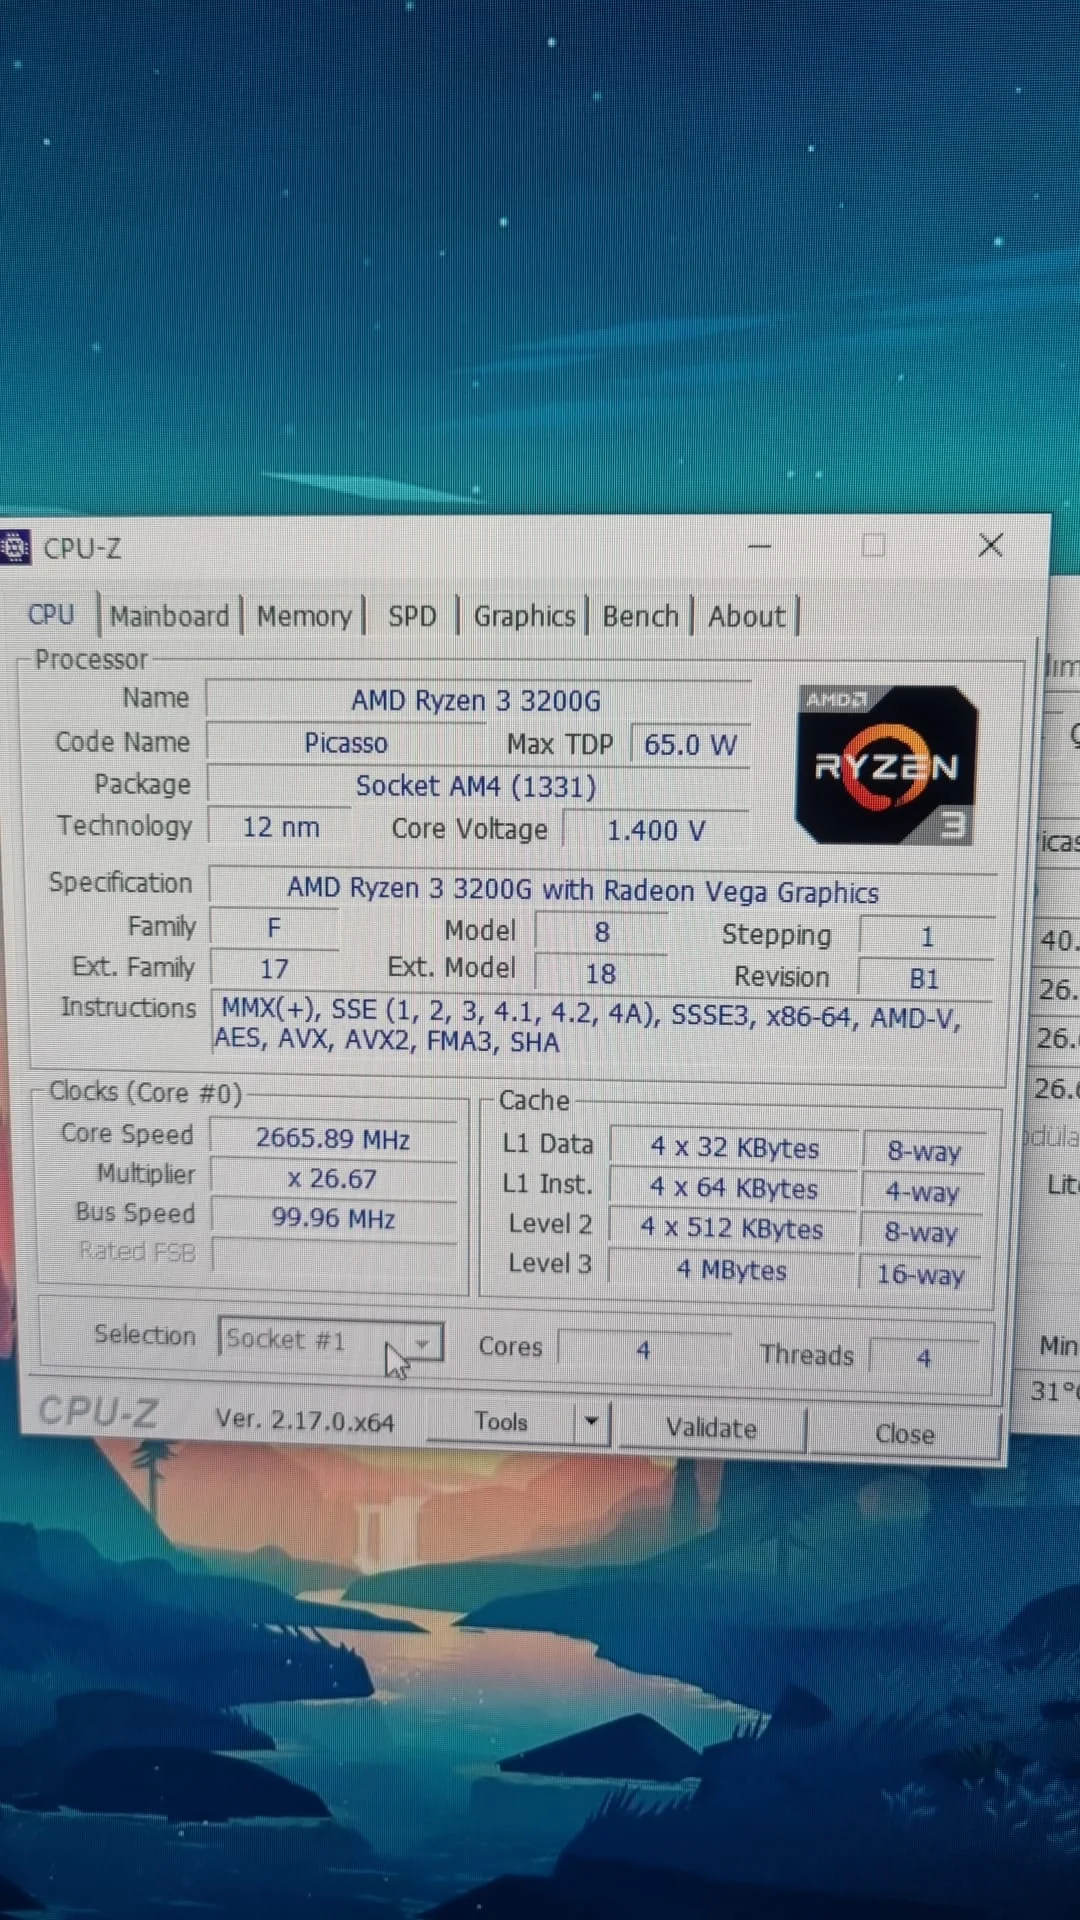Click L1 Inst. value 4 x 64 KBytes
This screenshot has width=1080, height=1920.
[734, 1189]
